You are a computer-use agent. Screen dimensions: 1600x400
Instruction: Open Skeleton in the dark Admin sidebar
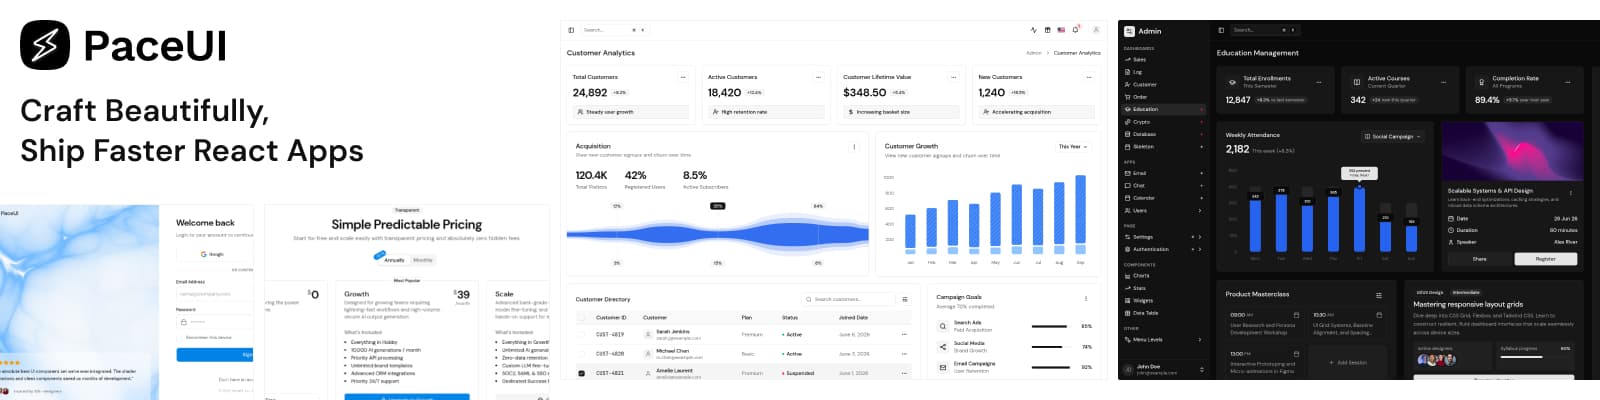pyautogui.click(x=1164, y=147)
